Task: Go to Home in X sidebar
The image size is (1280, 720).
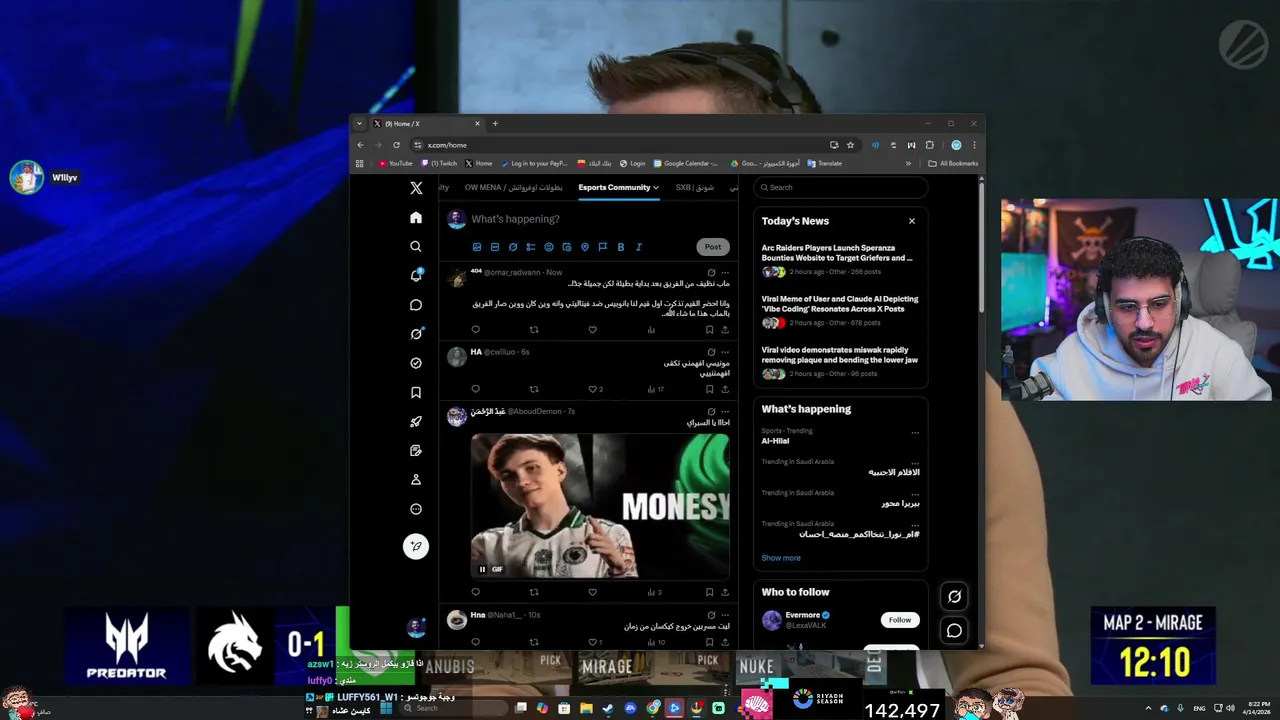Action: 416,217
